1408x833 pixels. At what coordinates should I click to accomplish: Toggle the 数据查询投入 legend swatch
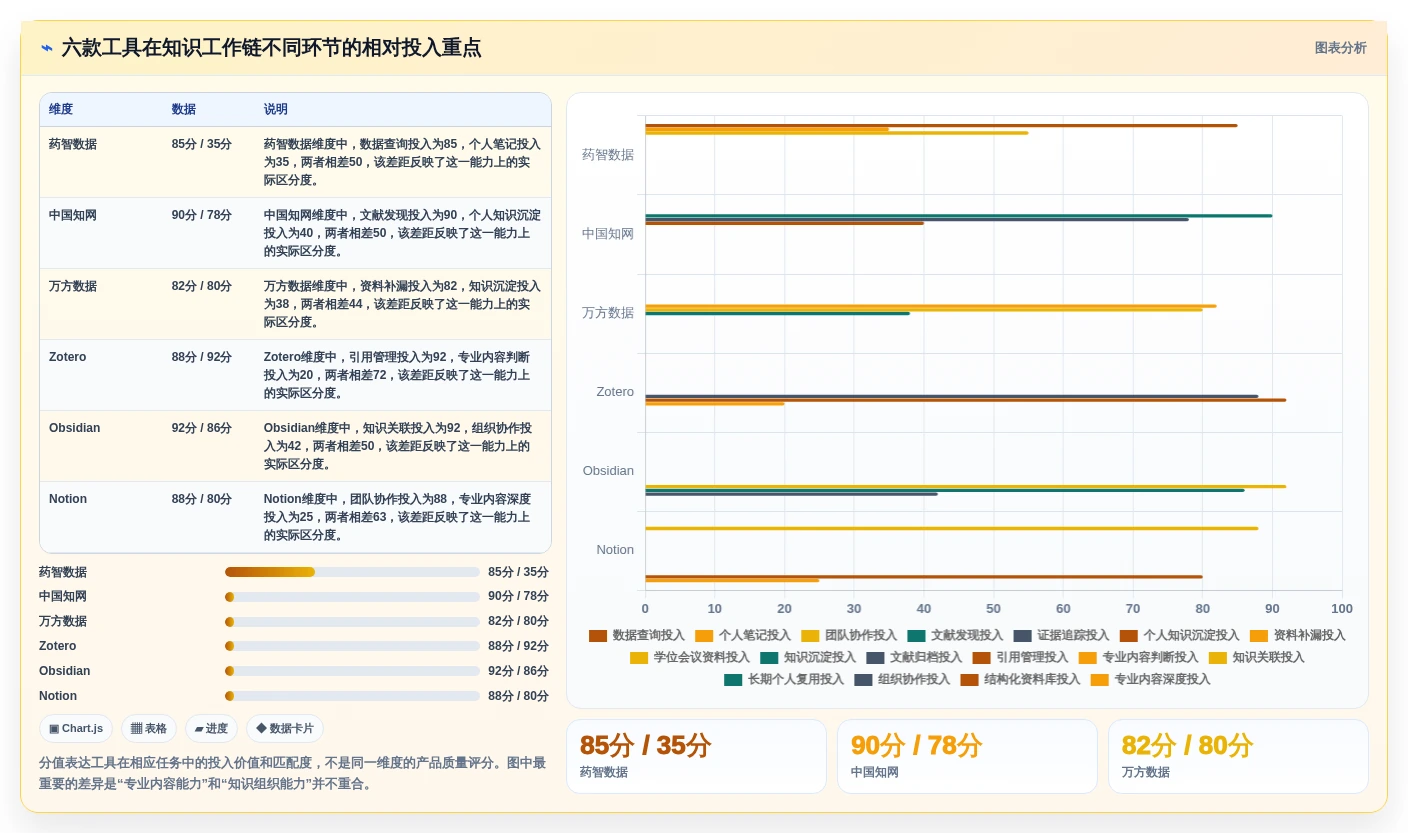pyautogui.click(x=598, y=636)
